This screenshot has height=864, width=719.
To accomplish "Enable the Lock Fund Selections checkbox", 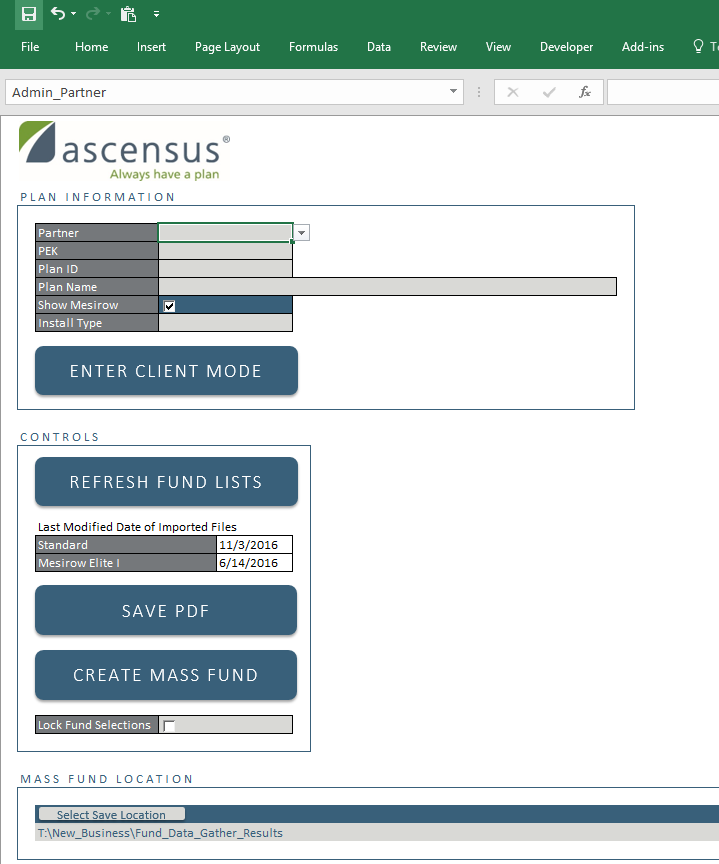I will pyautogui.click(x=169, y=726).
